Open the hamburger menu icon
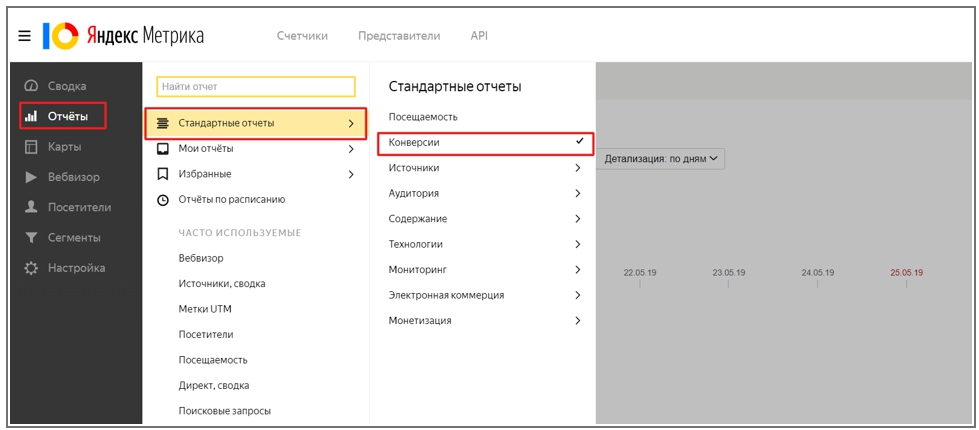 [x=24, y=37]
